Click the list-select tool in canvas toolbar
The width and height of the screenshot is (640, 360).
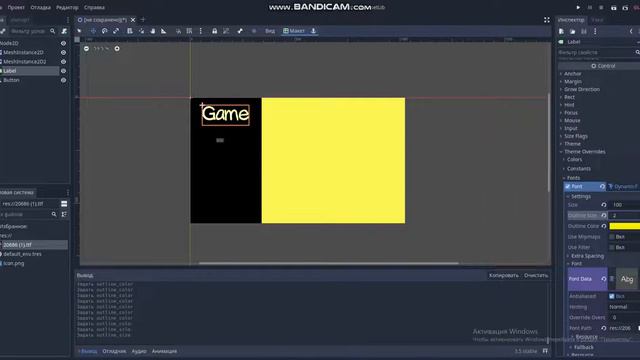(x=130, y=31)
